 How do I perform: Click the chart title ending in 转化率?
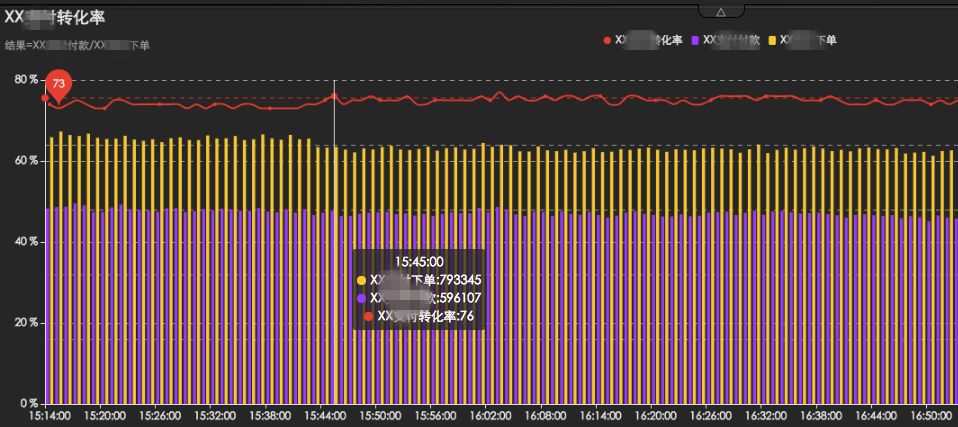pos(55,18)
